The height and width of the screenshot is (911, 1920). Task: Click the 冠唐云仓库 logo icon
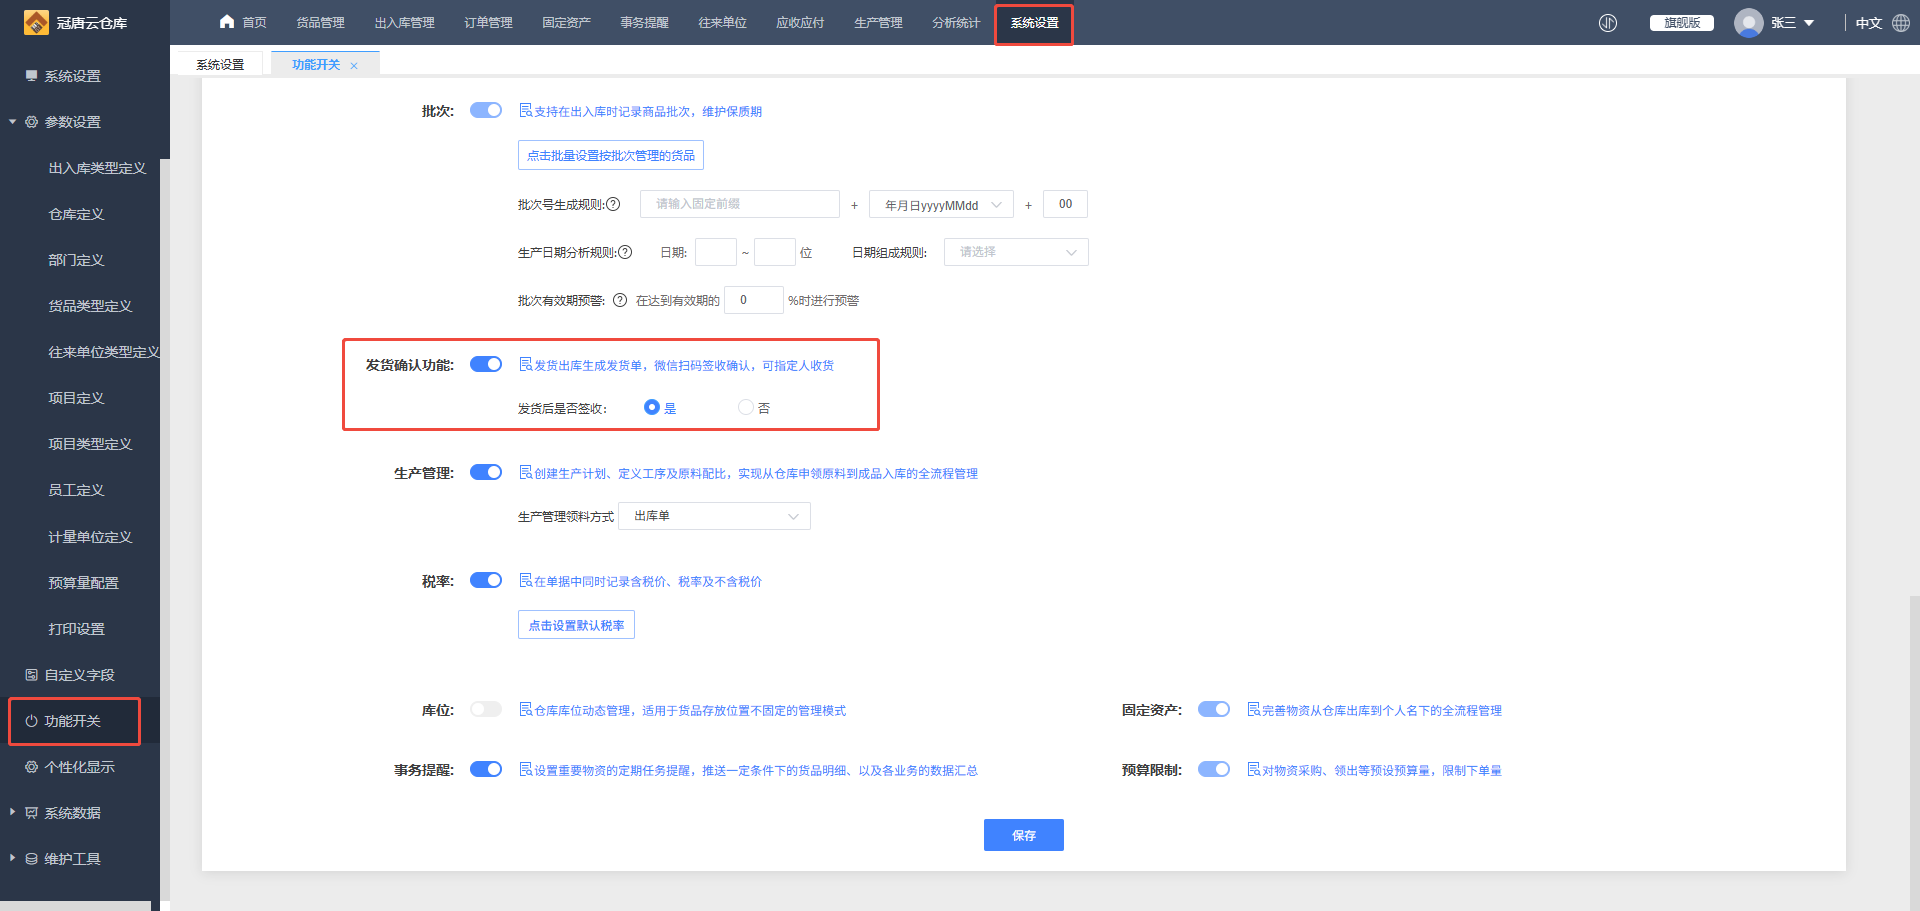click(x=36, y=22)
